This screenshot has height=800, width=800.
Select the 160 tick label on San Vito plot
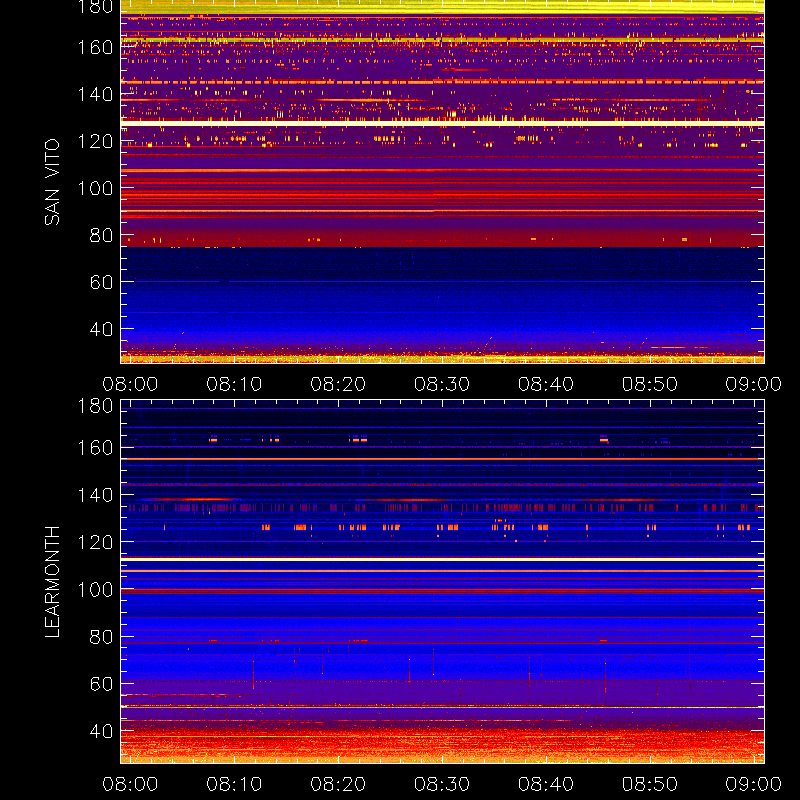[95, 47]
